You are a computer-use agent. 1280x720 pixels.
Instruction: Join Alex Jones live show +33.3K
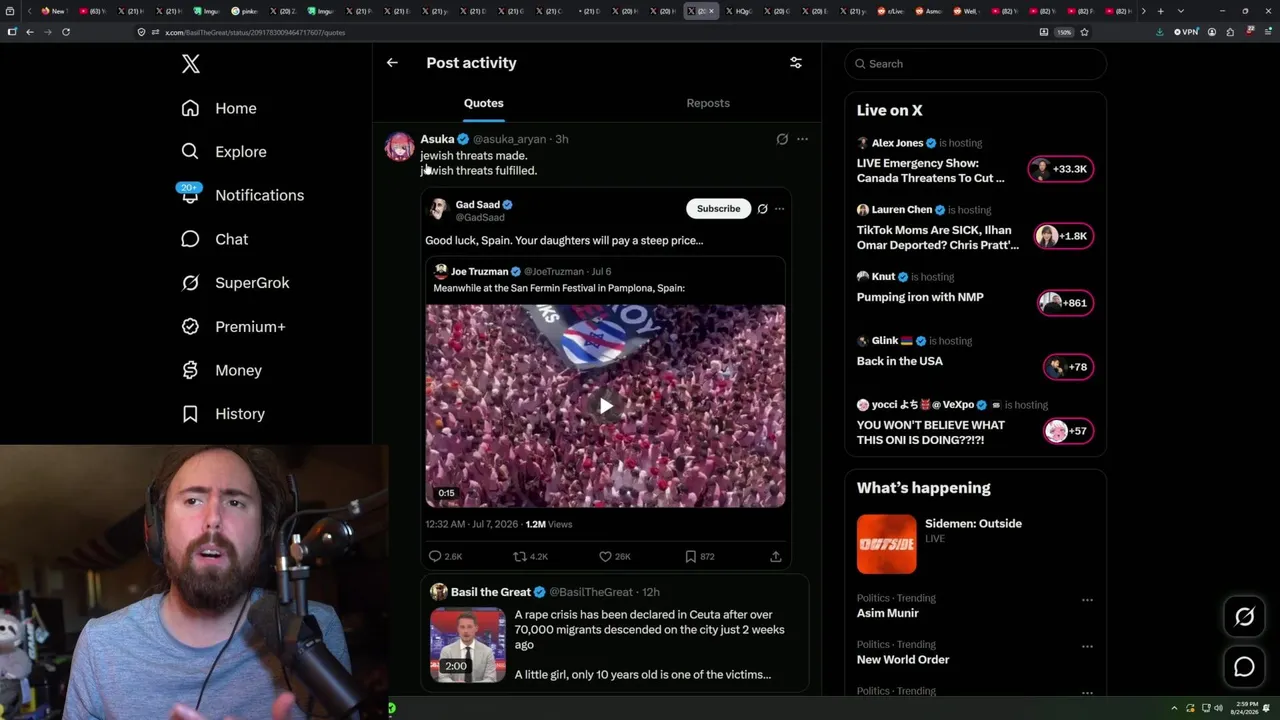pyautogui.click(x=1061, y=169)
